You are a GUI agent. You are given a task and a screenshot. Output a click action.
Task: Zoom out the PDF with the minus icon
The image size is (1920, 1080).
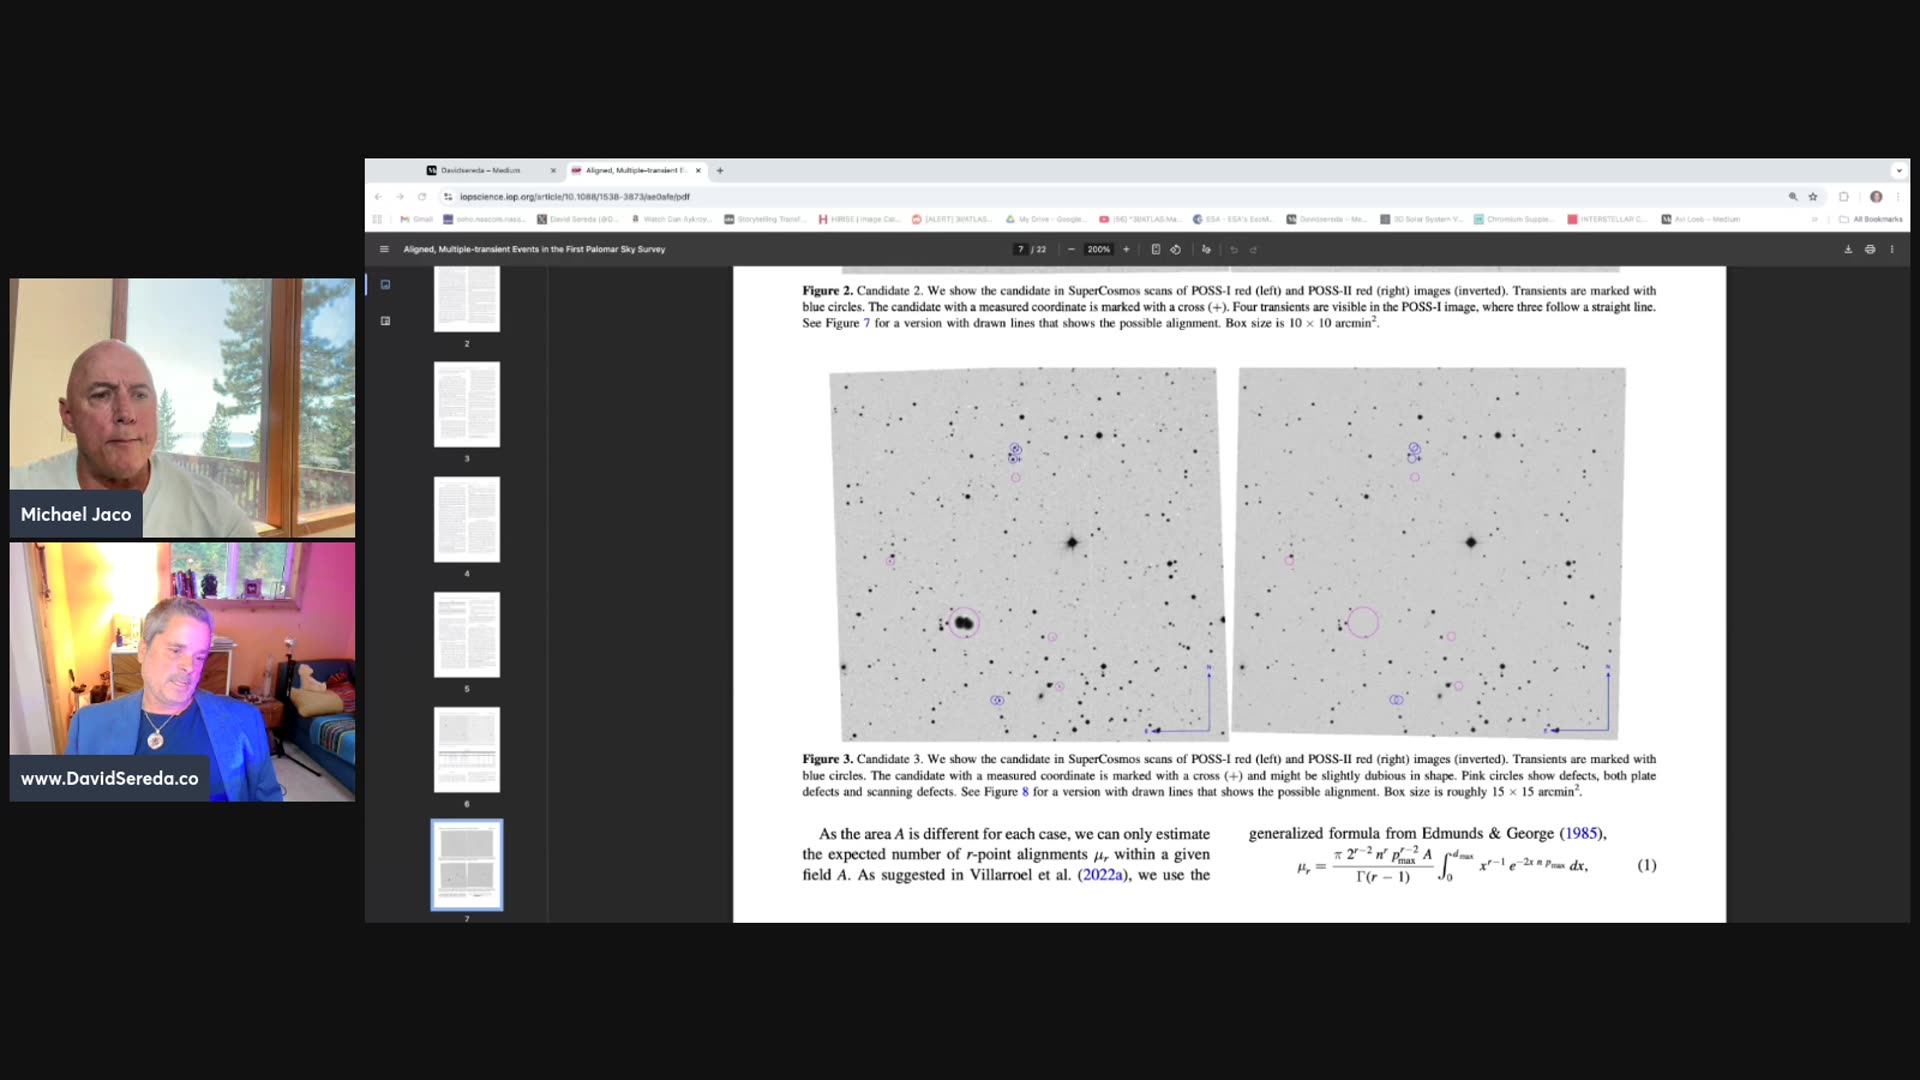click(1070, 249)
